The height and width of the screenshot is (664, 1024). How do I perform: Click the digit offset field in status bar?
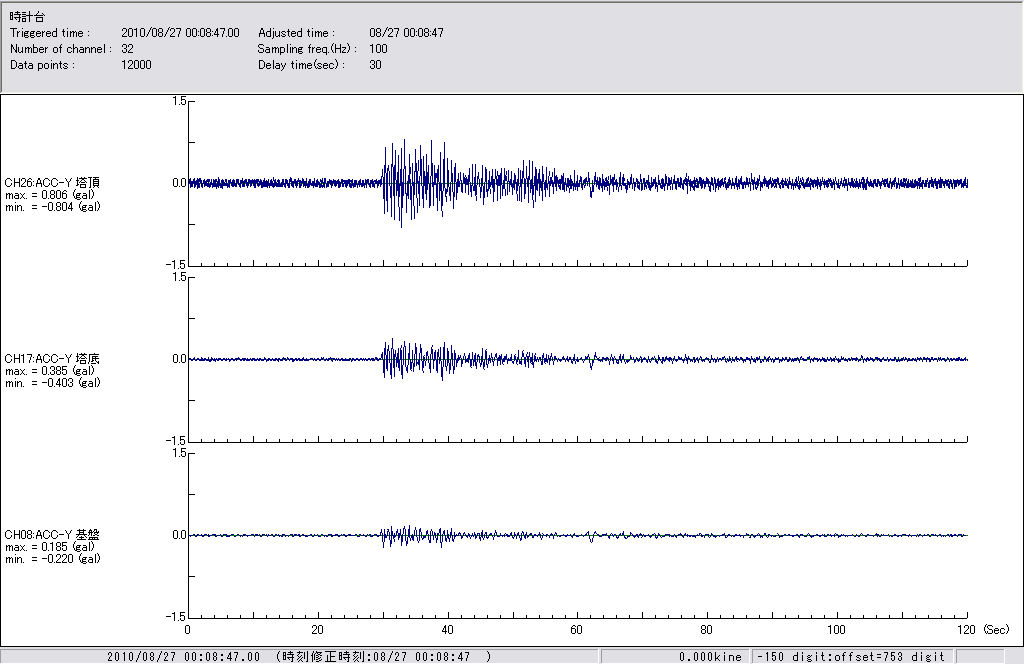point(849,657)
